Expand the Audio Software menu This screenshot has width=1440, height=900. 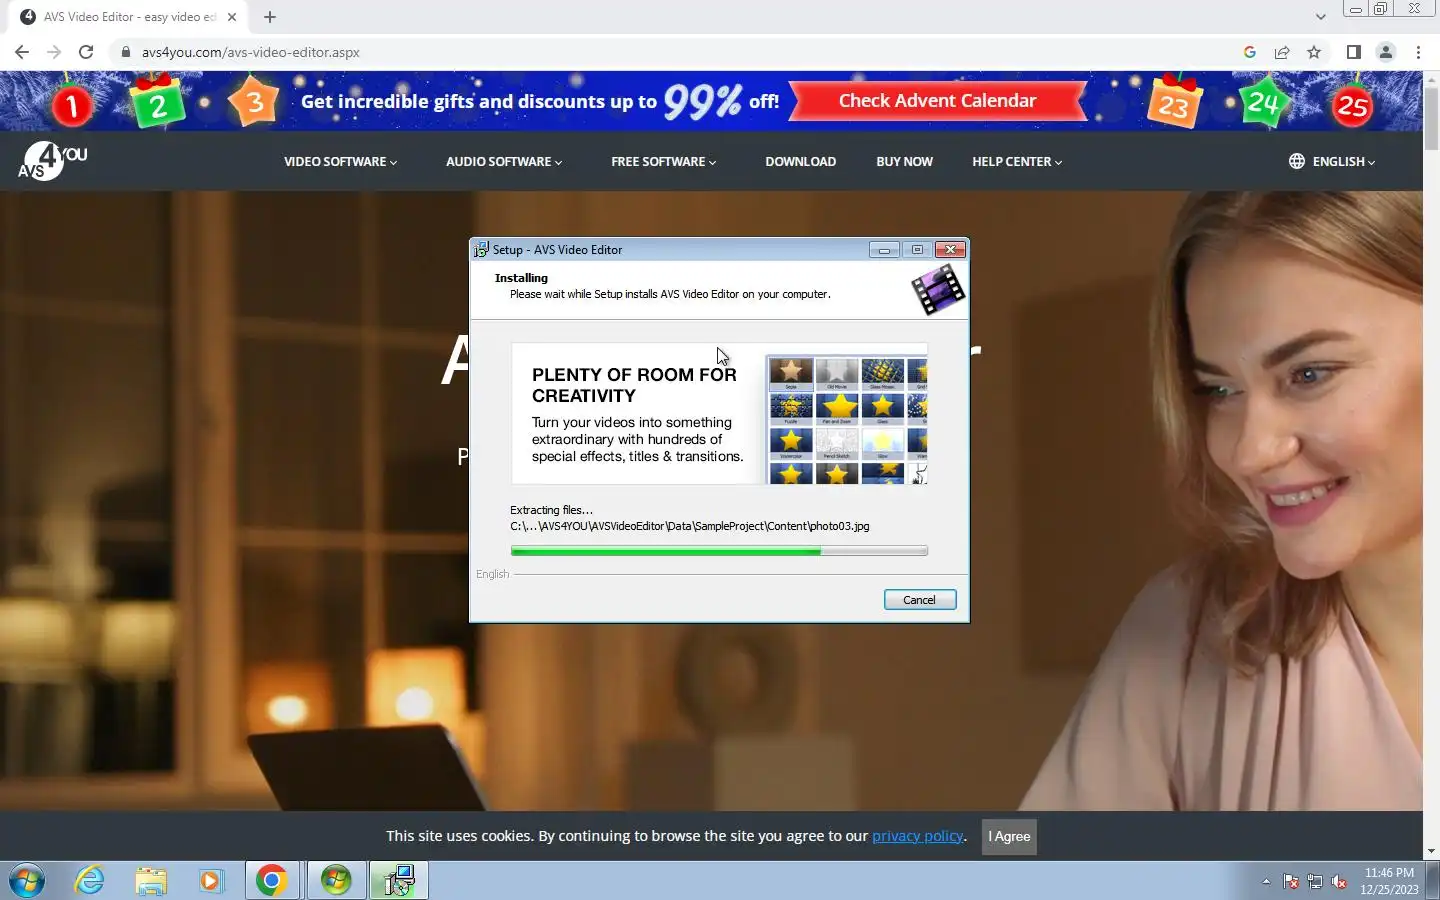504,161
